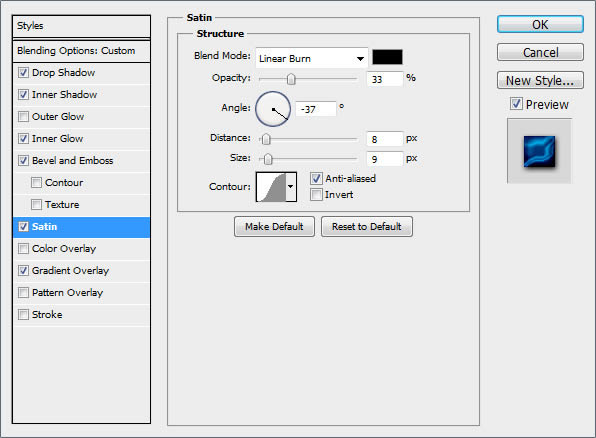This screenshot has width=596, height=438.
Task: Click the Reset to Default button
Action: 366,227
